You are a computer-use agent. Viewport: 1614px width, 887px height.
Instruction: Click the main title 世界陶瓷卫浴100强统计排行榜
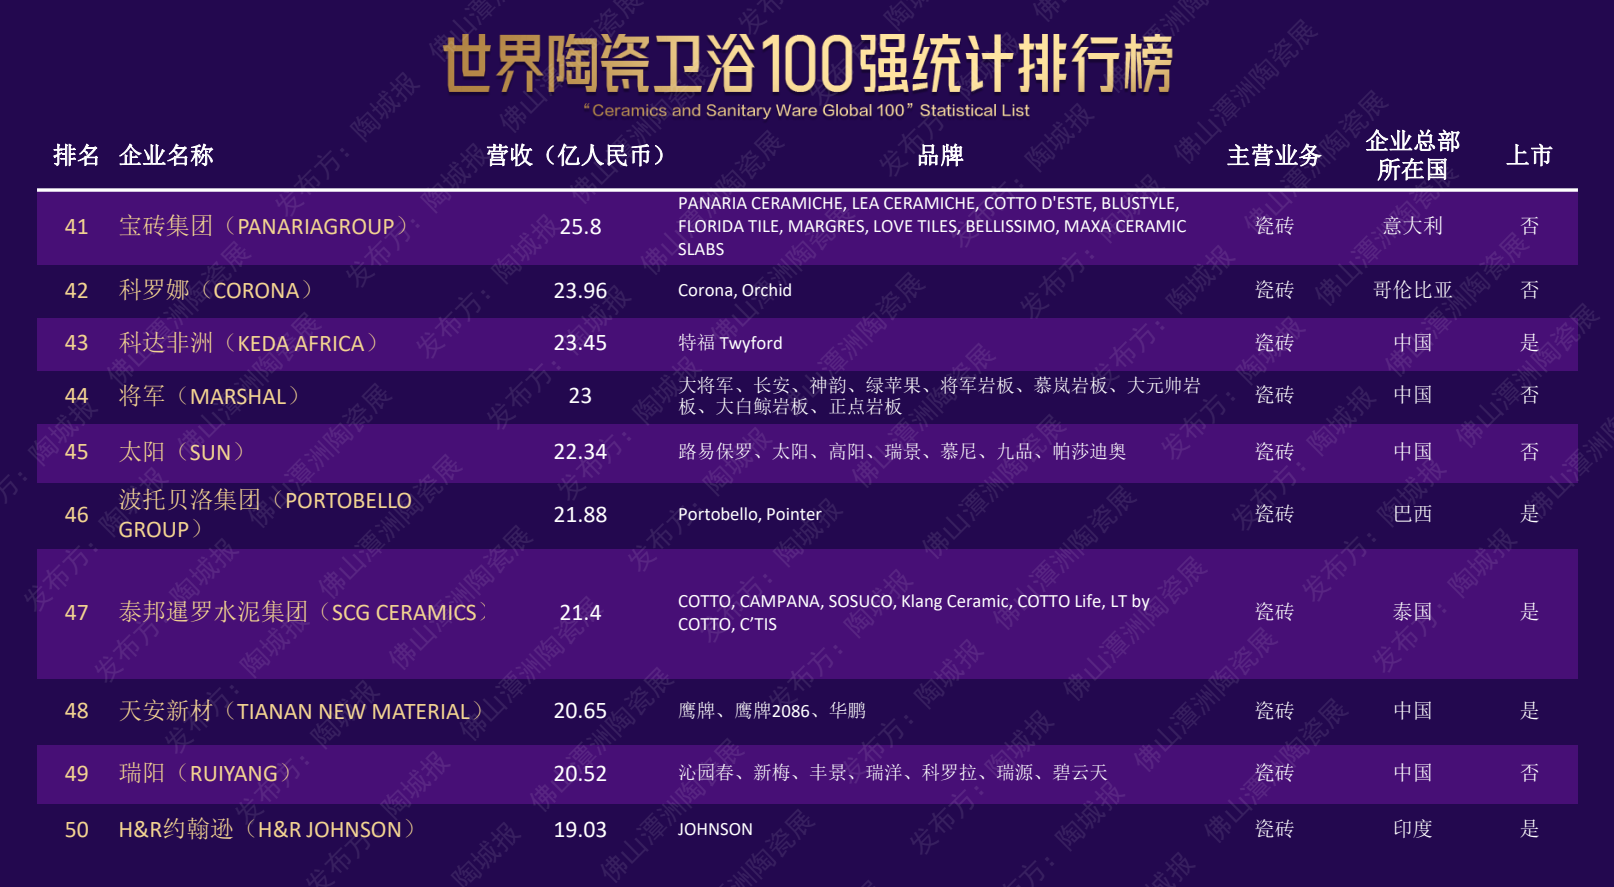coord(807,64)
